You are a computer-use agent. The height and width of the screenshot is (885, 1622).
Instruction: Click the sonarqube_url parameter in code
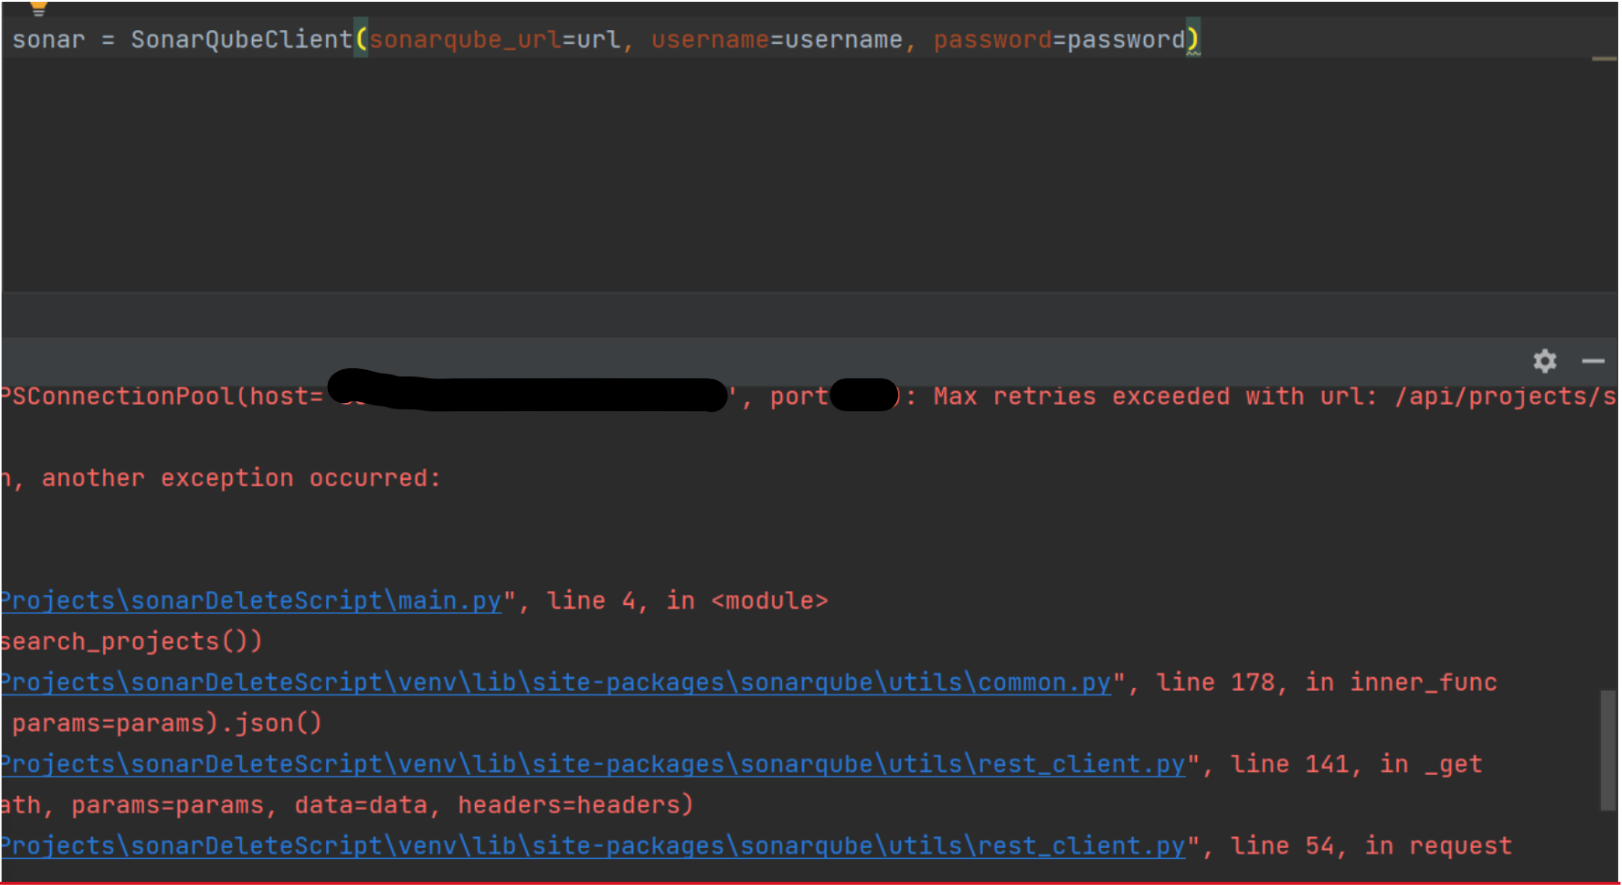(465, 40)
